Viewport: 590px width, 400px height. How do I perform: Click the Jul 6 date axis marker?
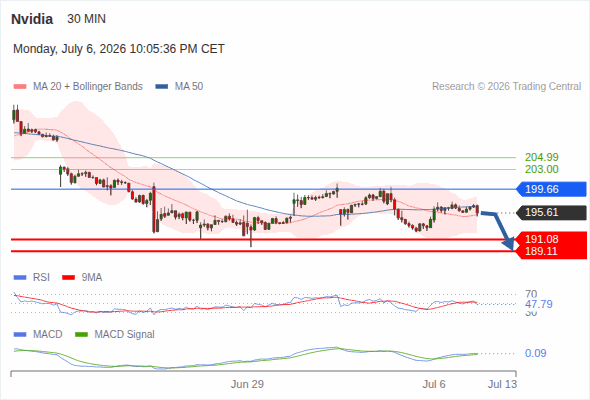(433, 384)
